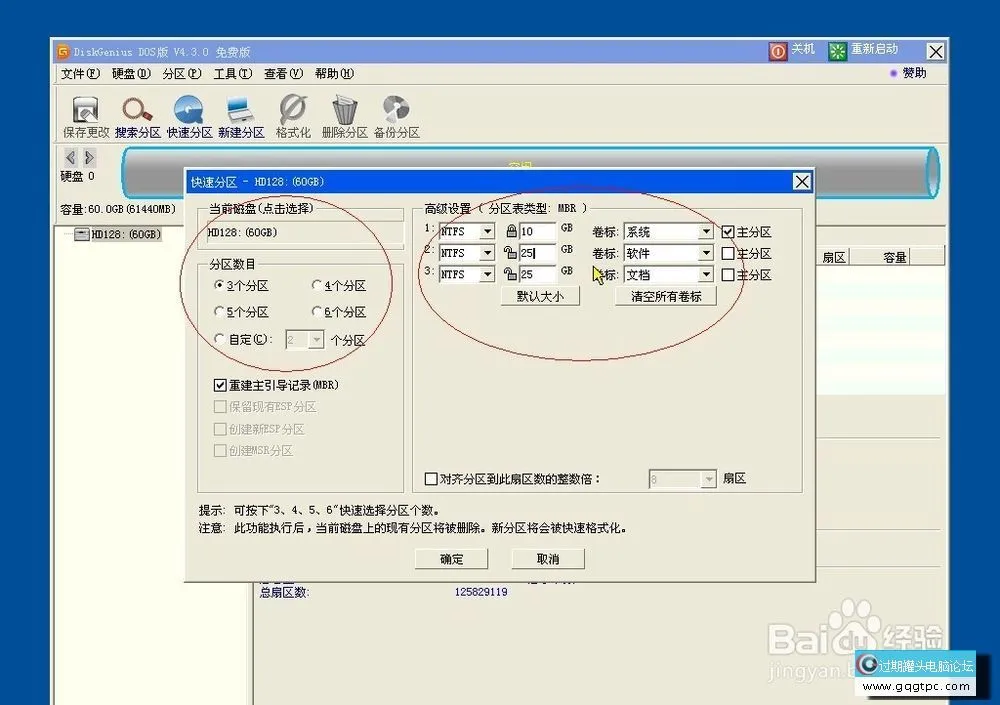Uncheck 重建主引导记录(MBR) checkbox
Screen dimensions: 1000x705
(x=221, y=384)
